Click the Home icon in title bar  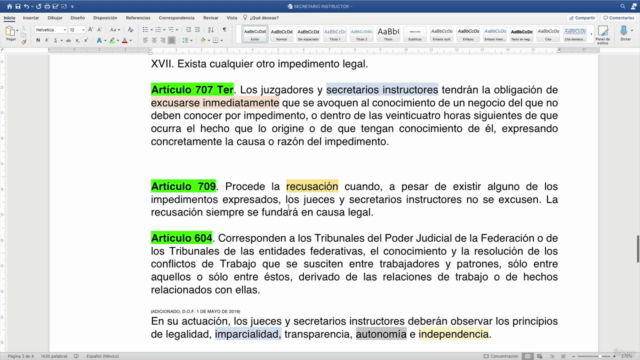click(9, 7)
